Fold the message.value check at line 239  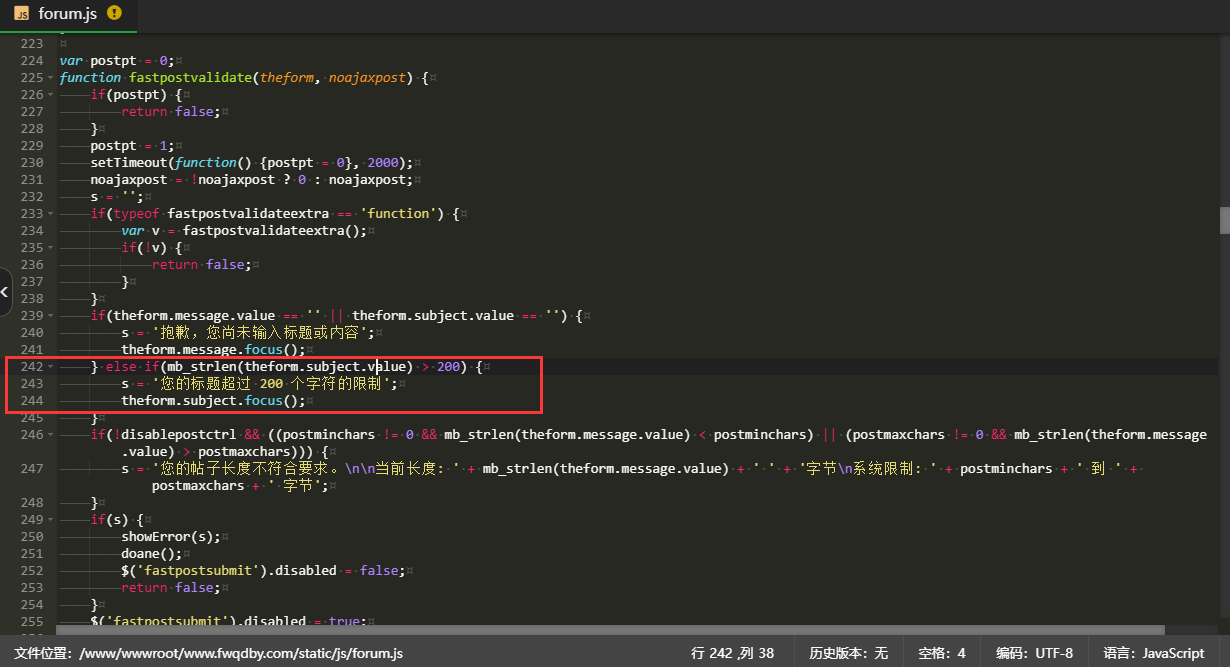51,316
